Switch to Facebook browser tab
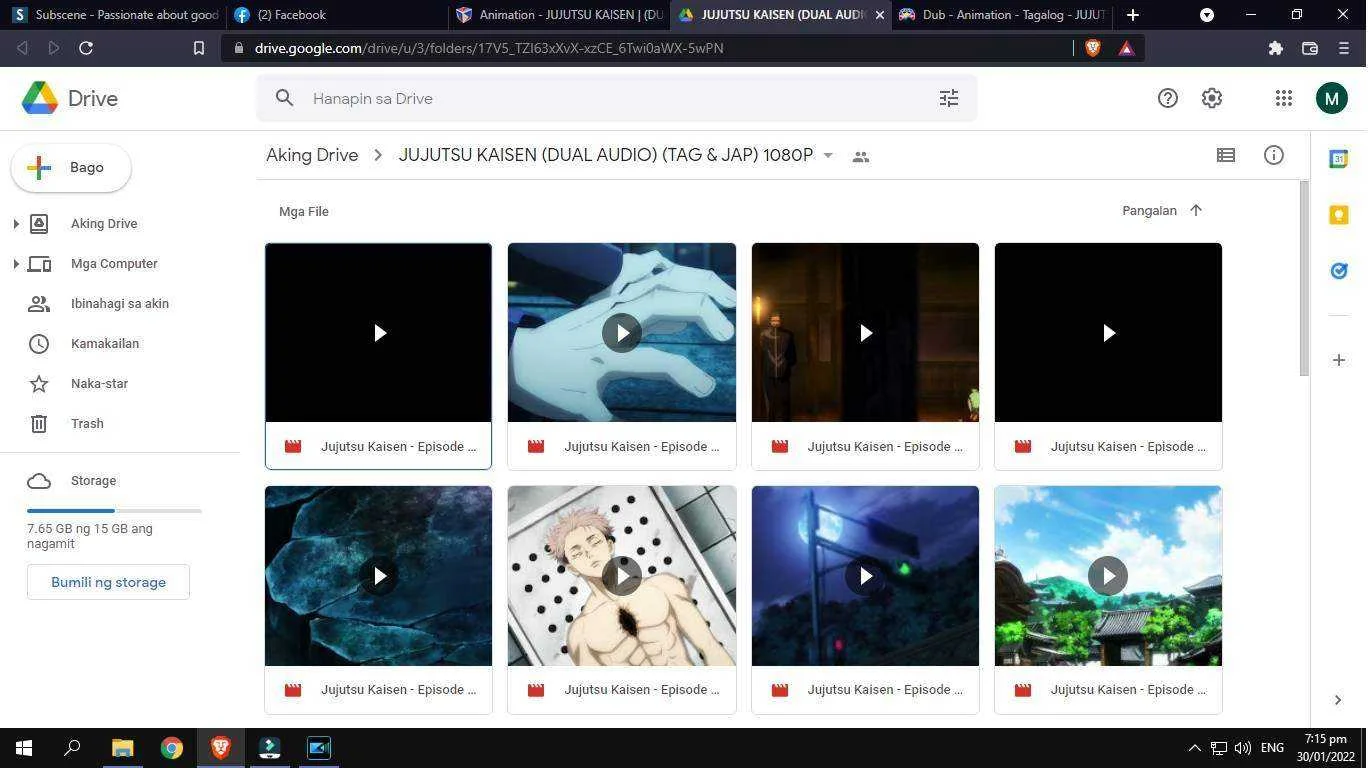1368x768 pixels. 335,15
